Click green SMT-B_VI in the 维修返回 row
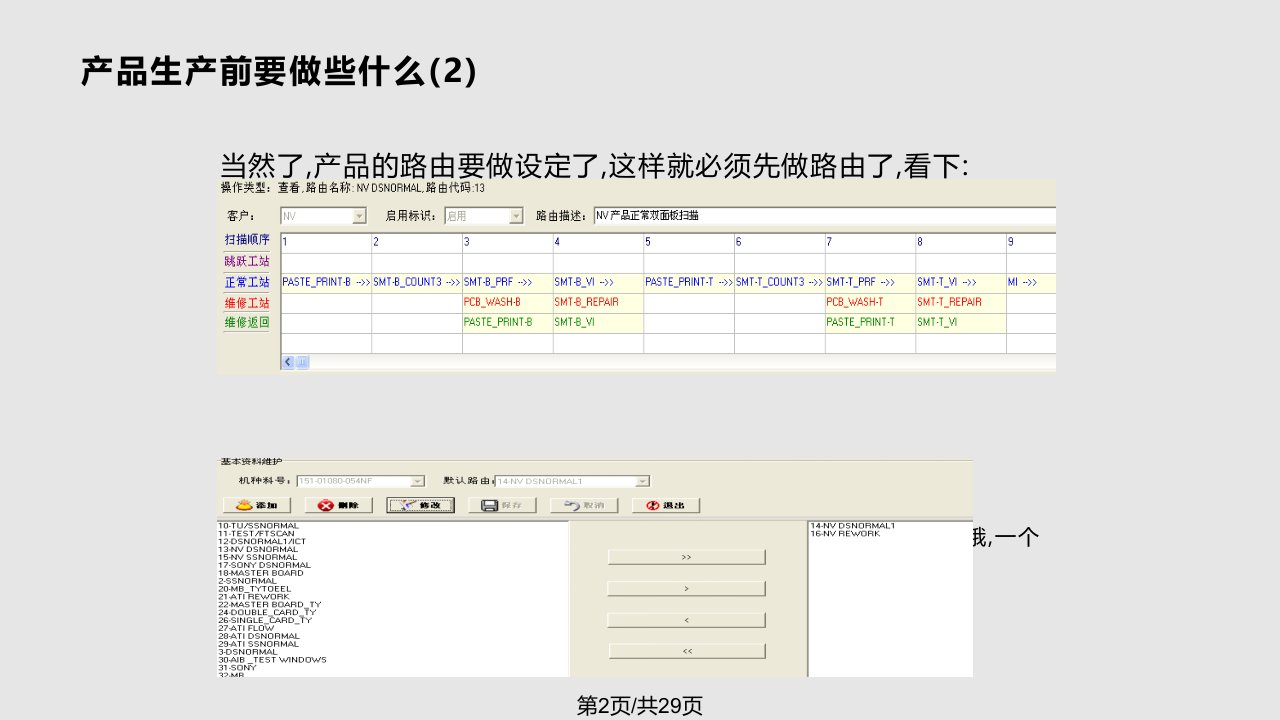 tap(598, 323)
